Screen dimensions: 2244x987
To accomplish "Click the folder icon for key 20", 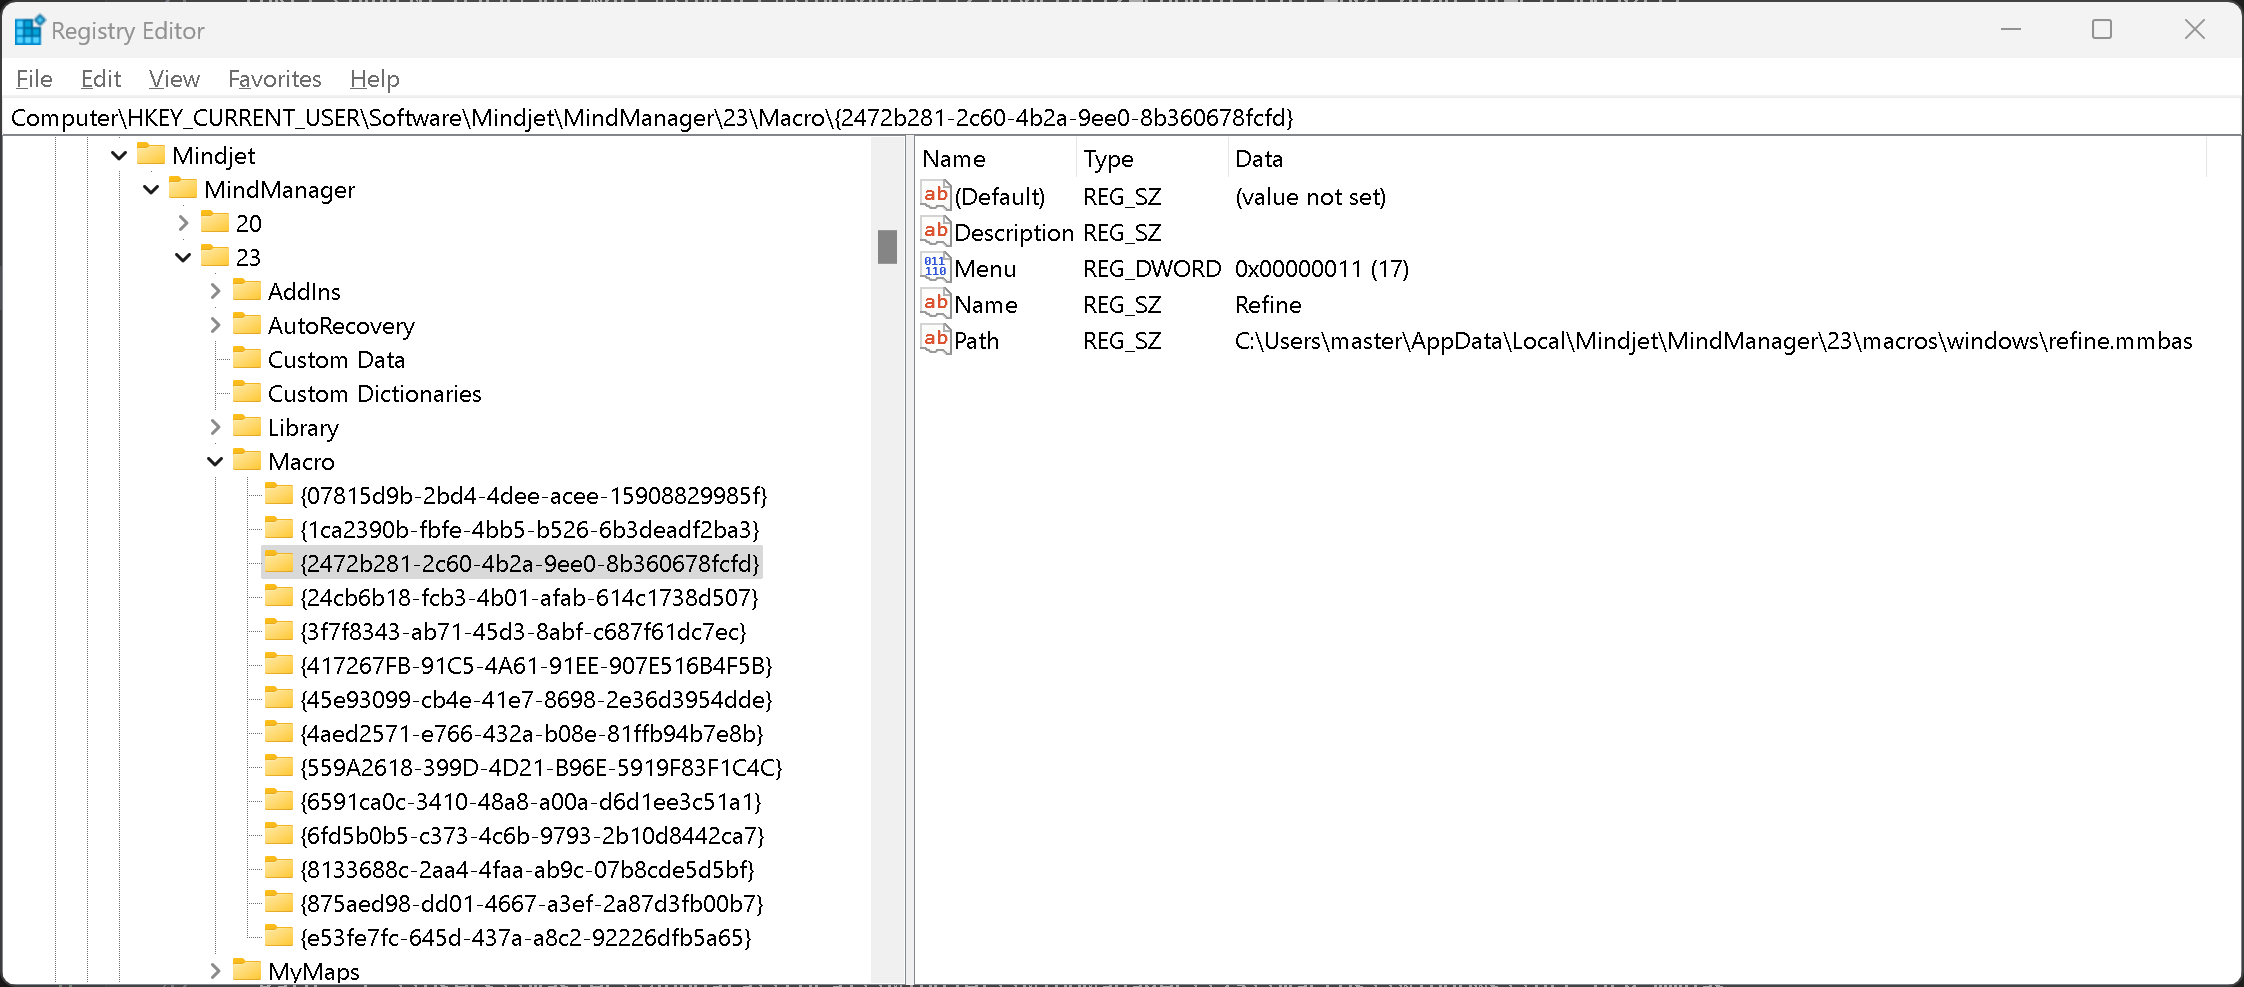I will (215, 222).
